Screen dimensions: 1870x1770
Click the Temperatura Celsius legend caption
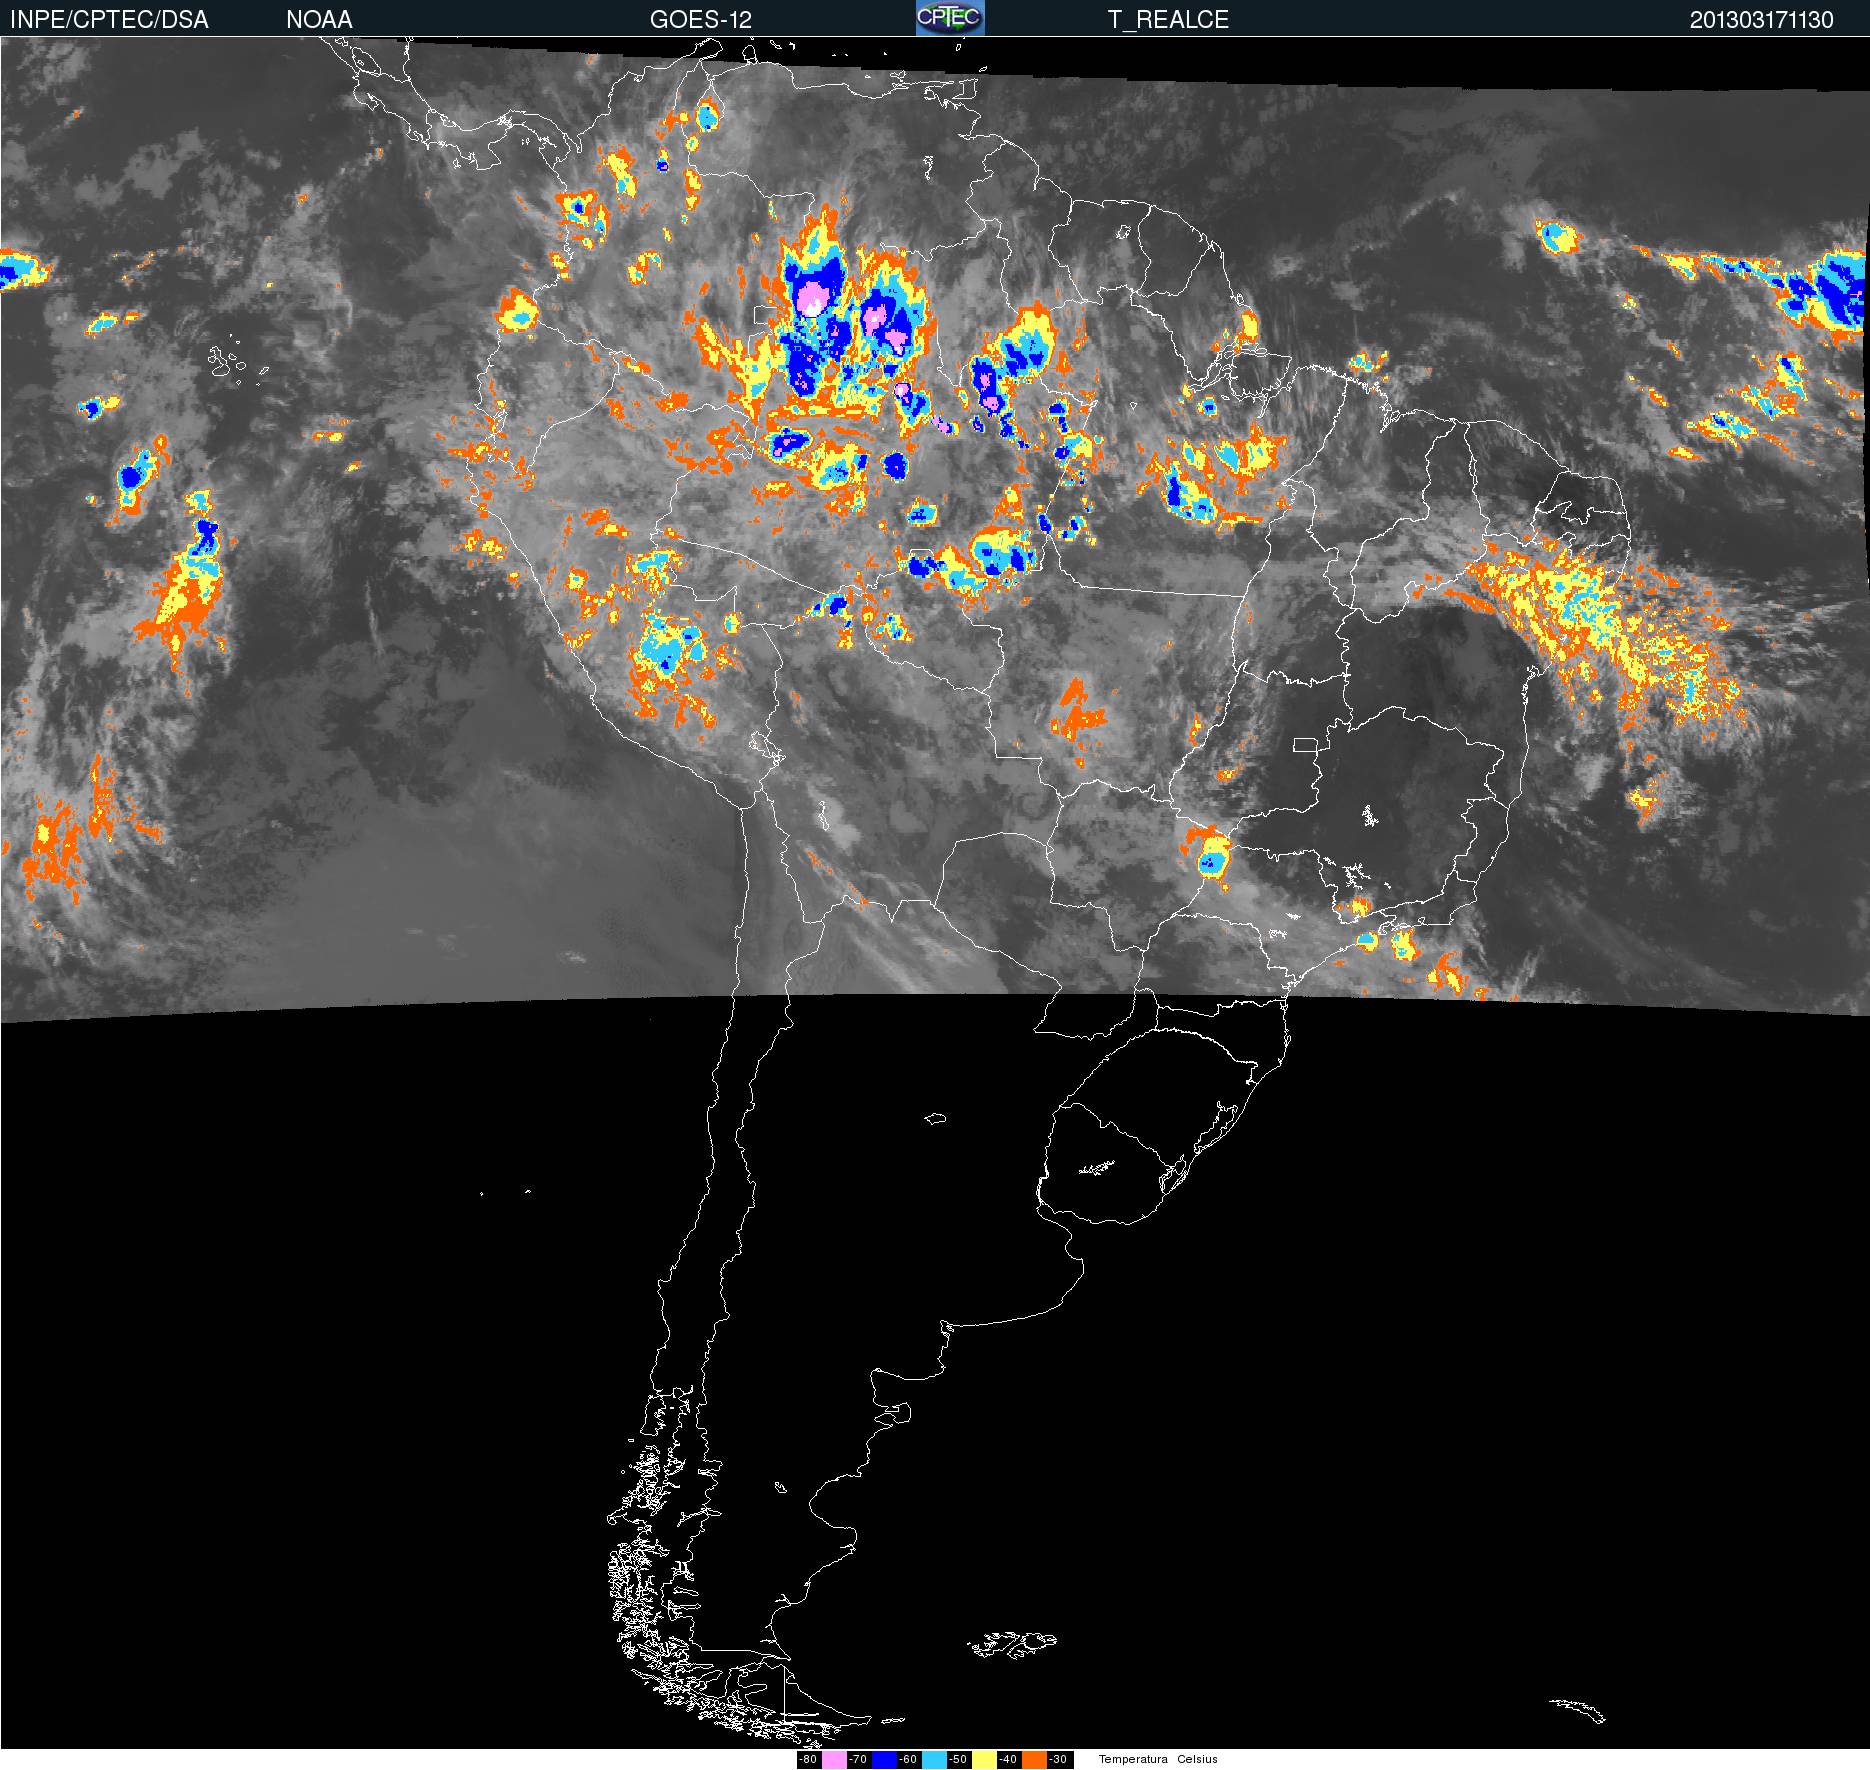1158,1760
